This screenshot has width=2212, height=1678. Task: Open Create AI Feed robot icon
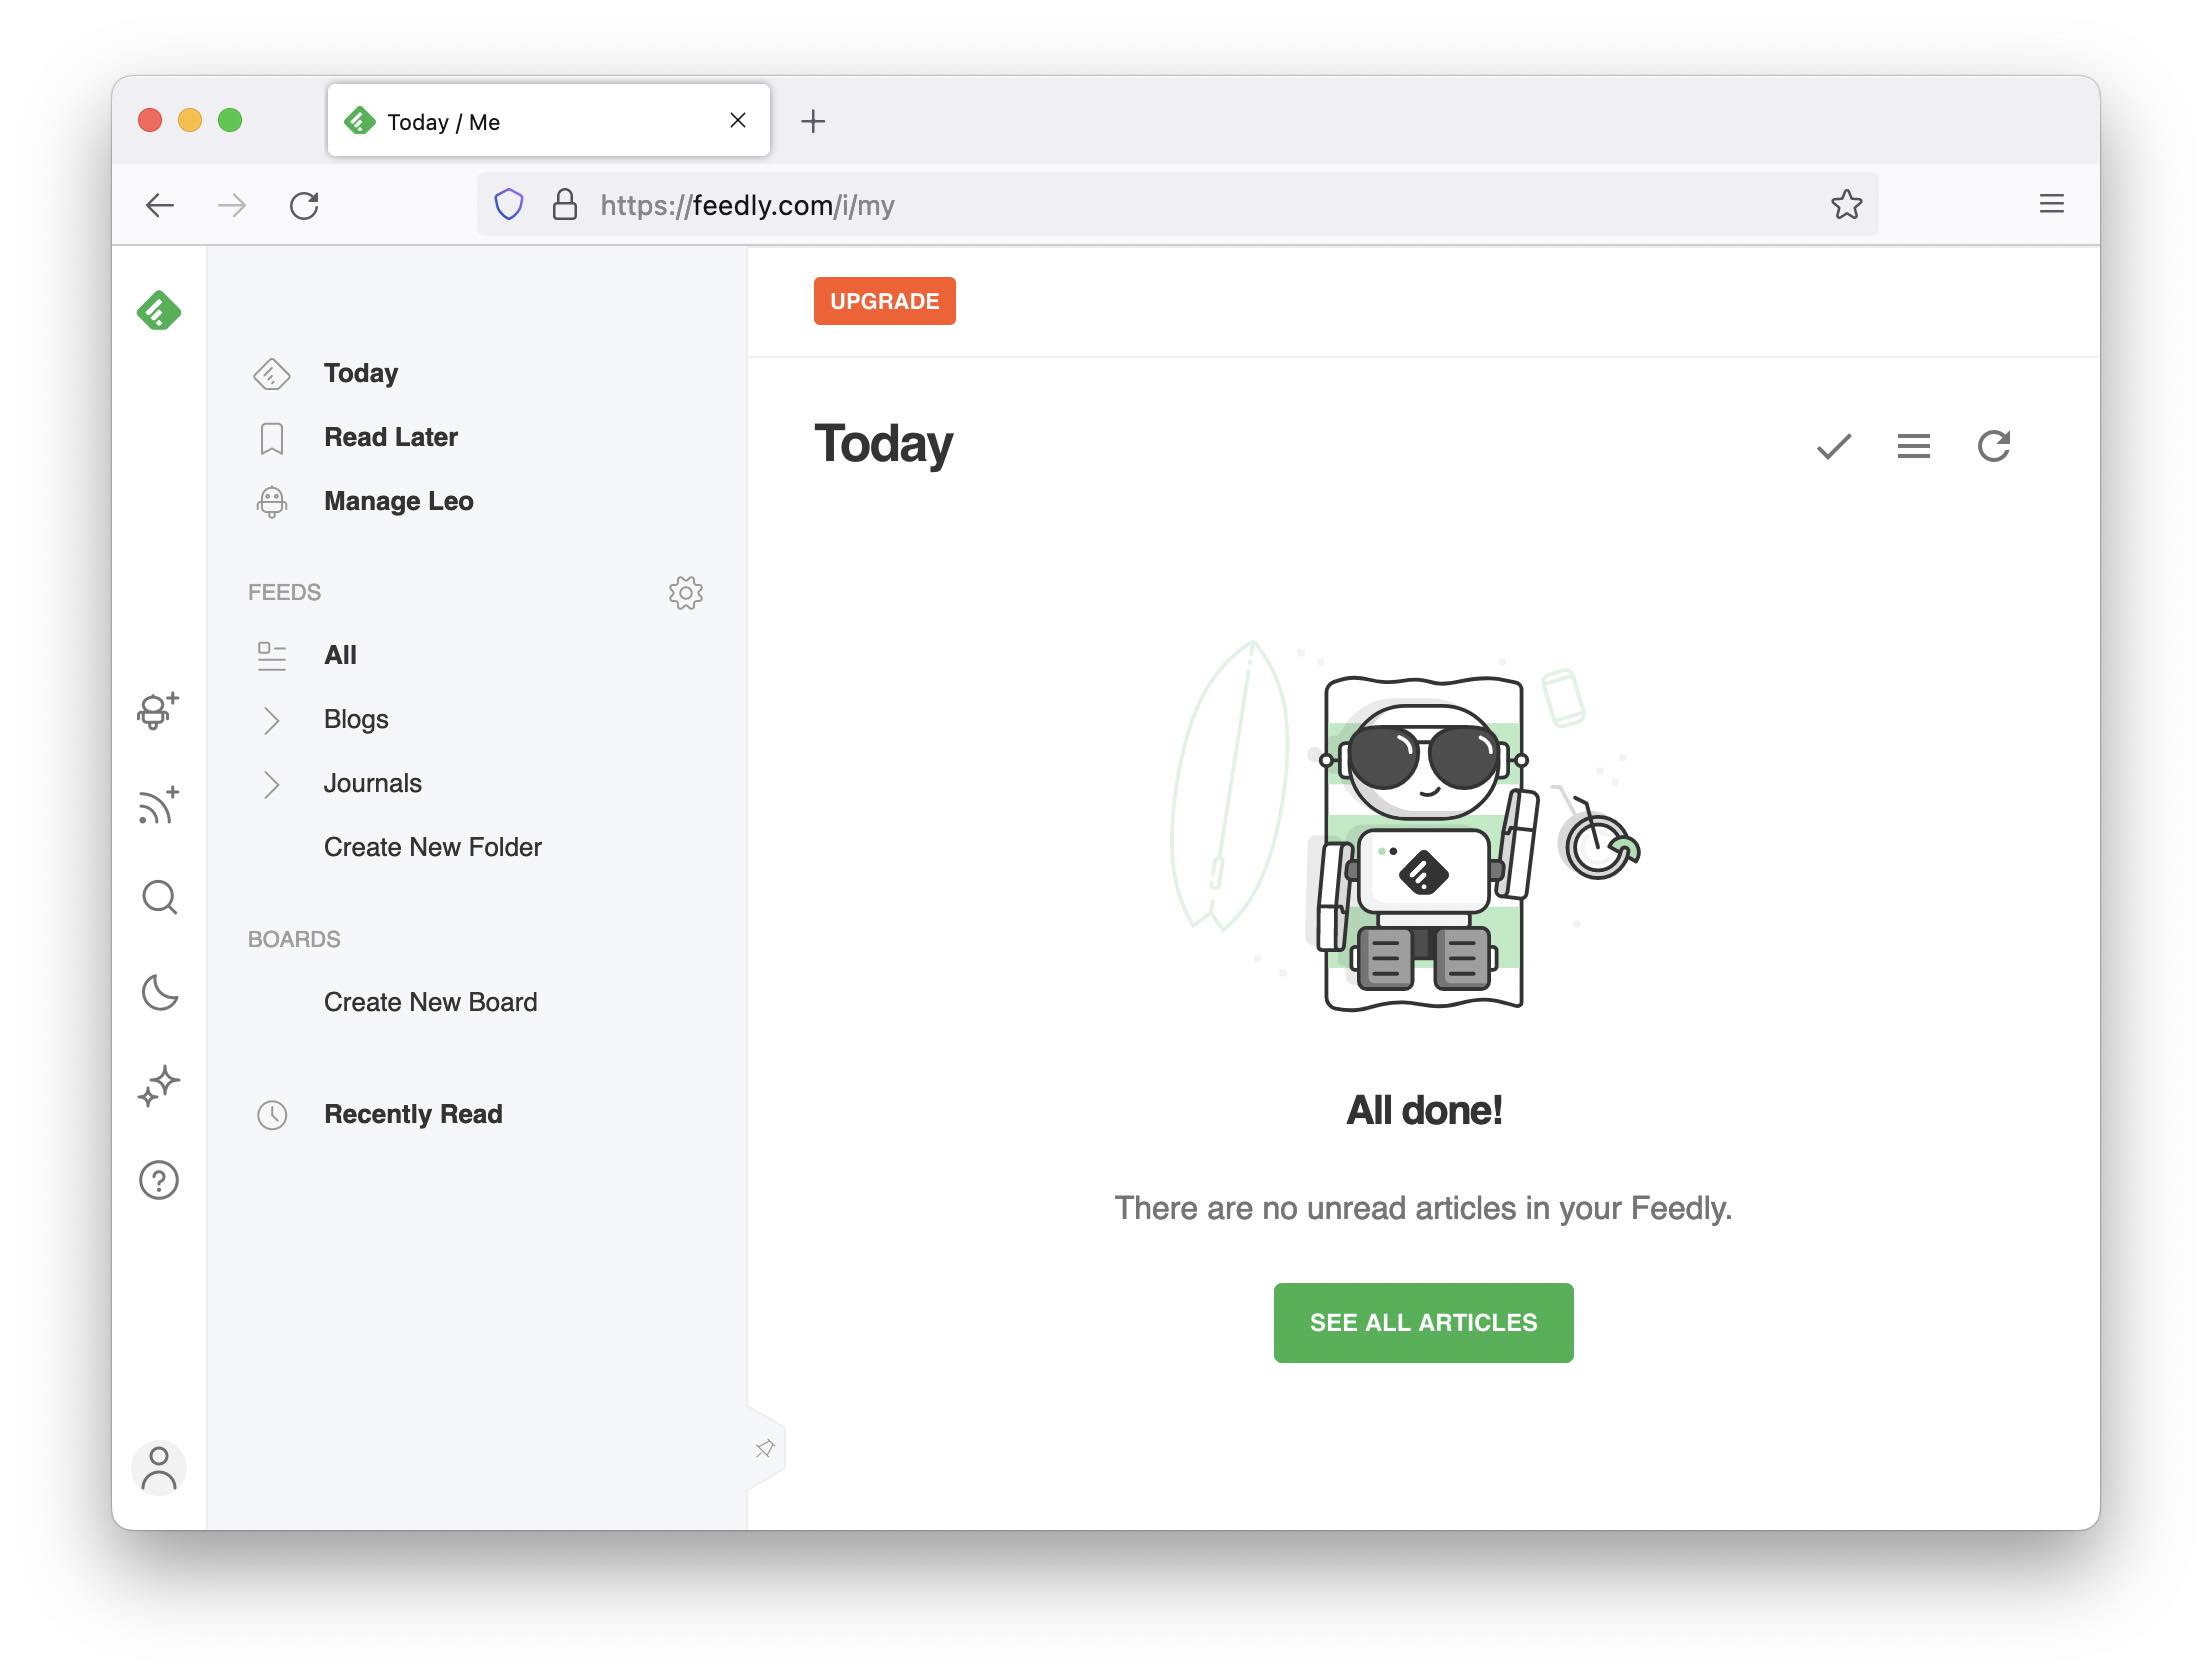point(157,710)
